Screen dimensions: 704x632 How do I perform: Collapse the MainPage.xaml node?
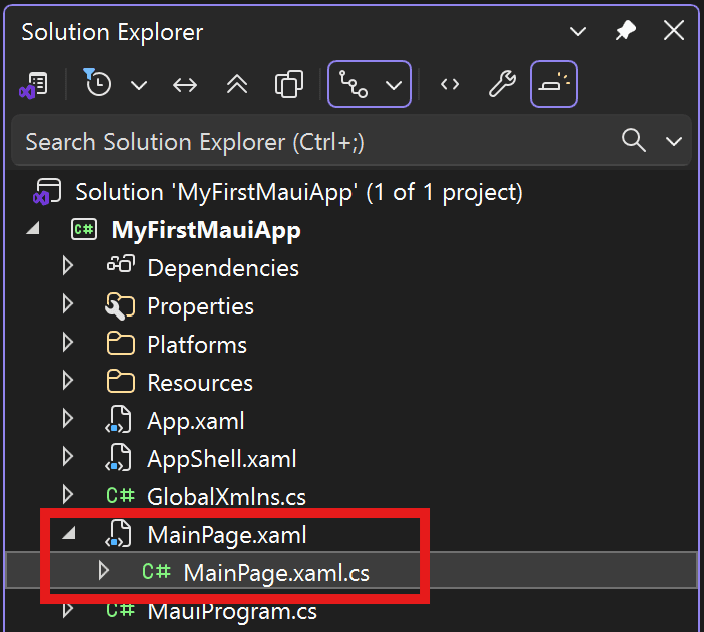coord(69,533)
